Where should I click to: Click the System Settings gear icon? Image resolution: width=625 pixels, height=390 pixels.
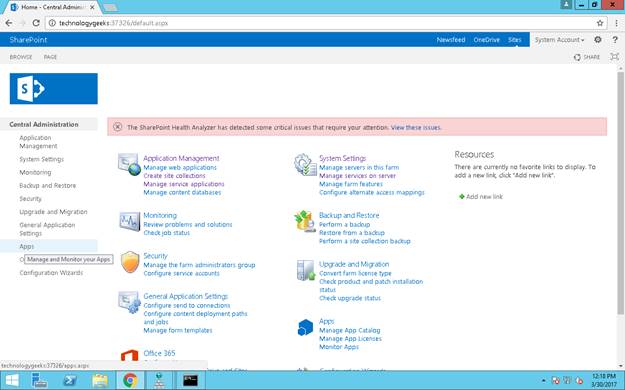click(x=305, y=164)
